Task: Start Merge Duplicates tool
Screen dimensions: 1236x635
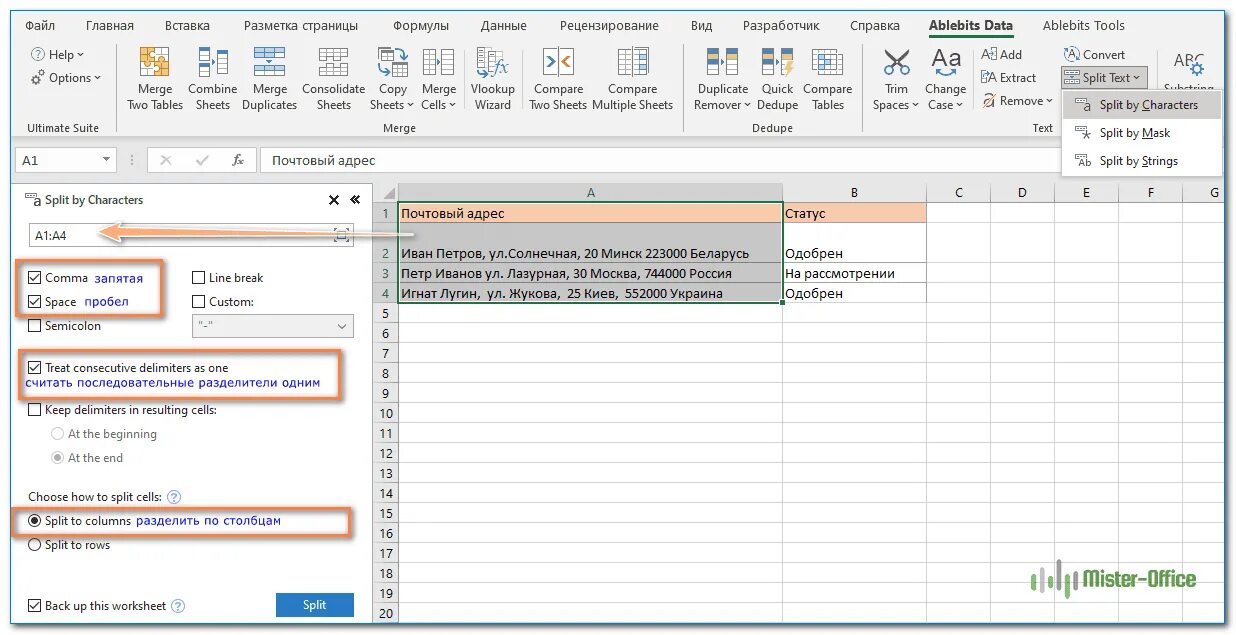Action: coord(269,78)
